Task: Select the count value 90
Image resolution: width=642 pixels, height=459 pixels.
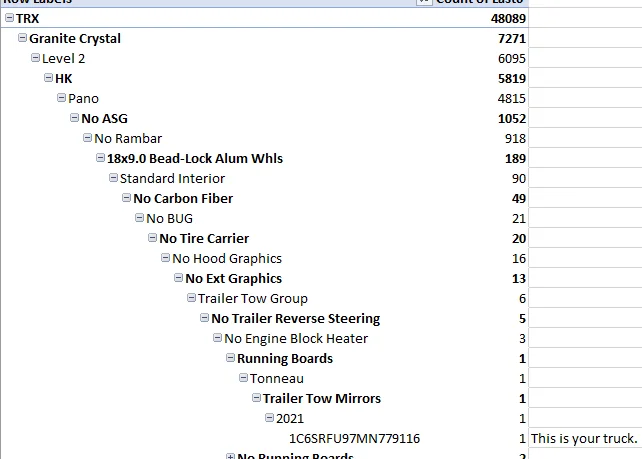Action: pos(519,179)
